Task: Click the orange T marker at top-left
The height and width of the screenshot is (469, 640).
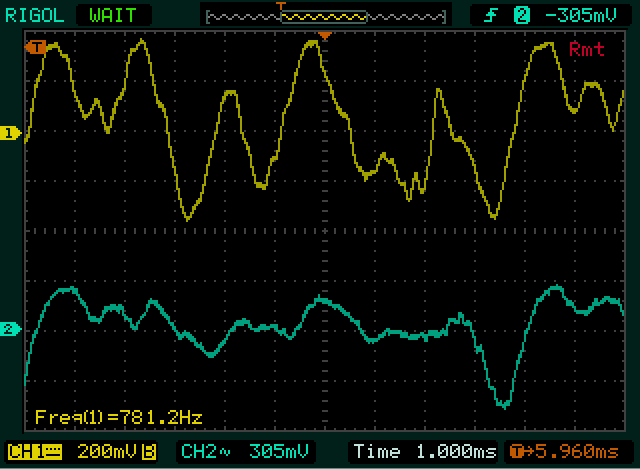Action: [38, 47]
